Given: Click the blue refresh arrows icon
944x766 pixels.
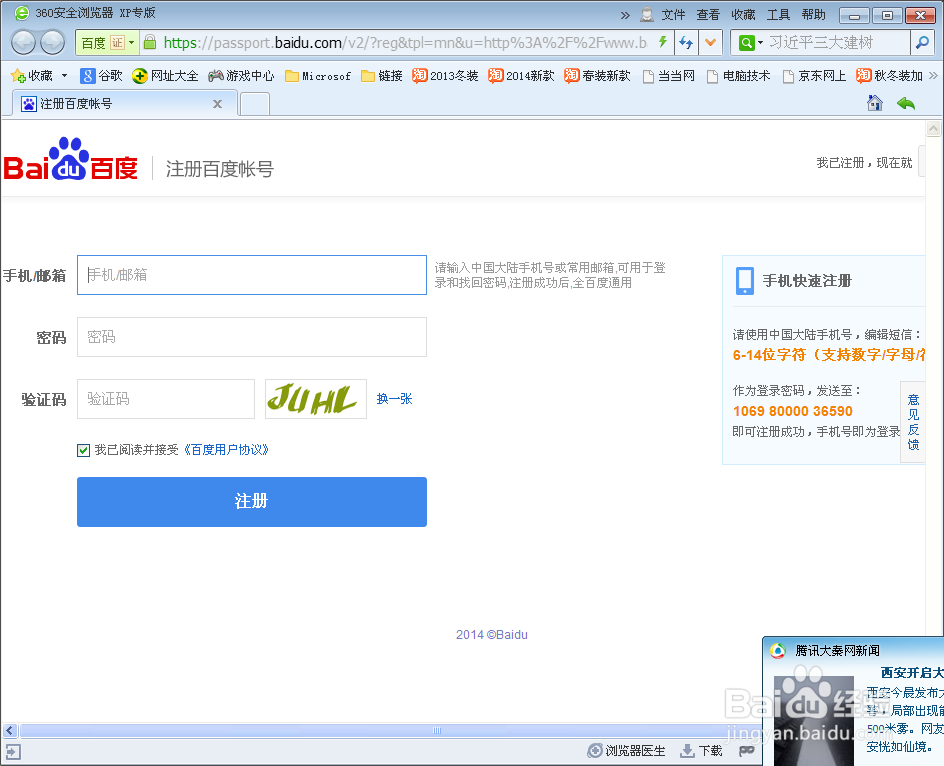Looking at the screenshot, I should tap(686, 43).
